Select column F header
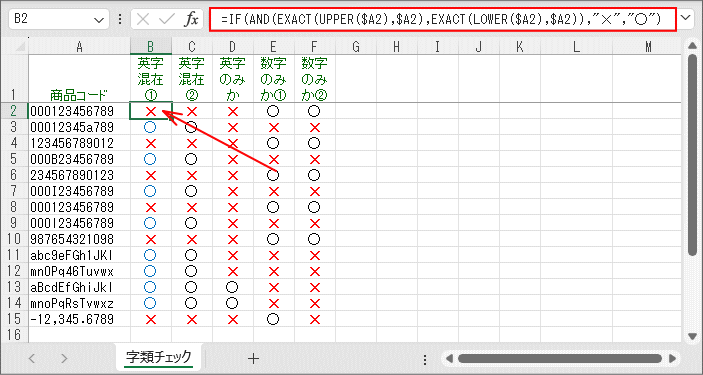The image size is (703, 375). tap(314, 47)
